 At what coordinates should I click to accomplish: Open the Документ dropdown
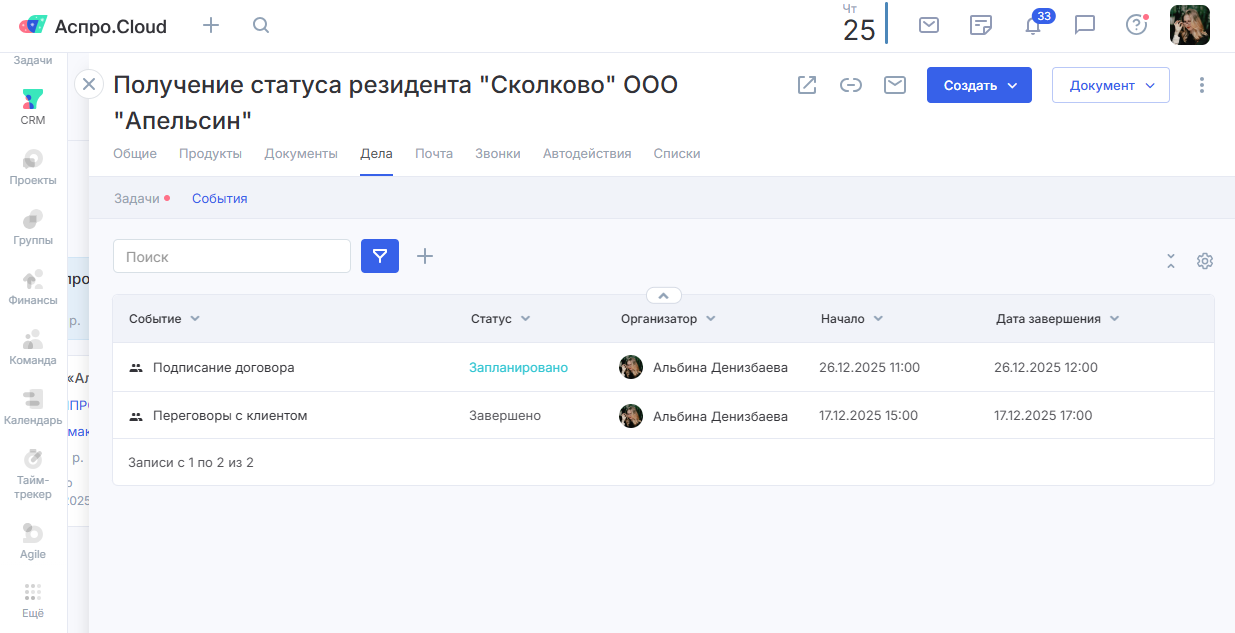click(x=1110, y=86)
